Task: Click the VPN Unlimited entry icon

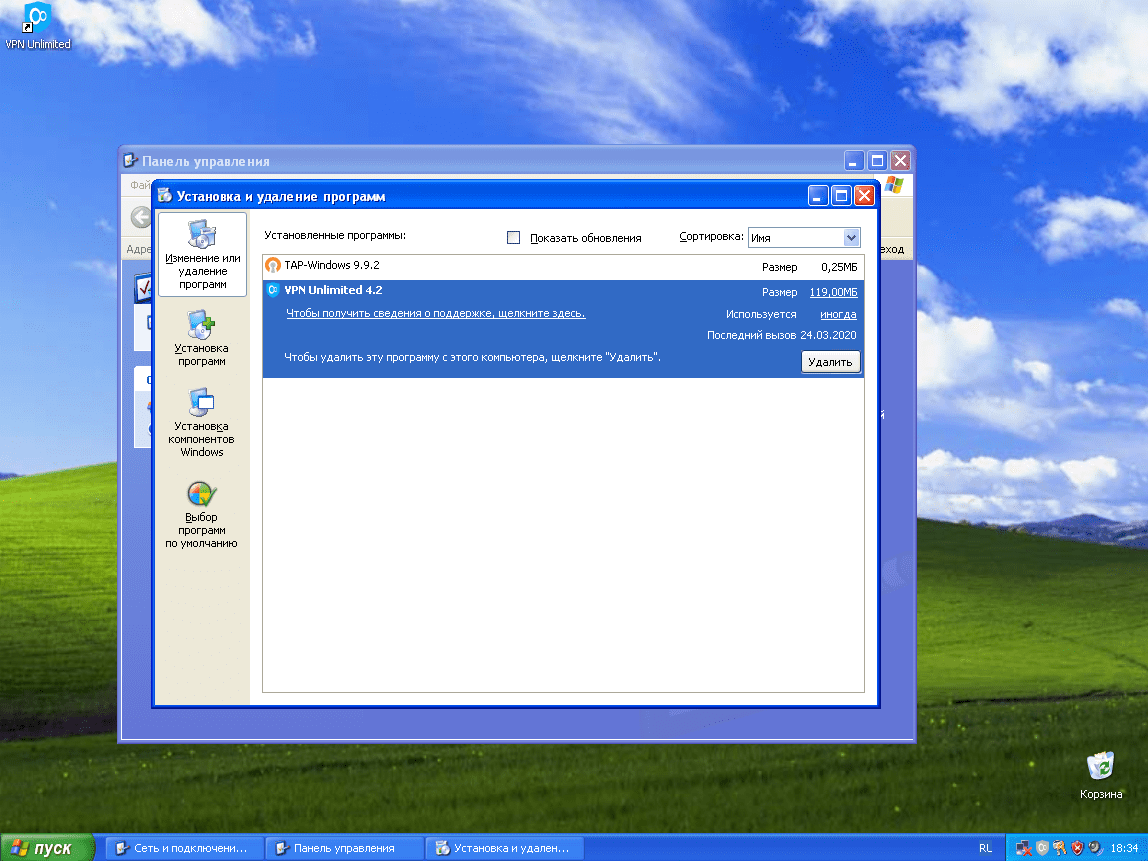Action: point(271,290)
